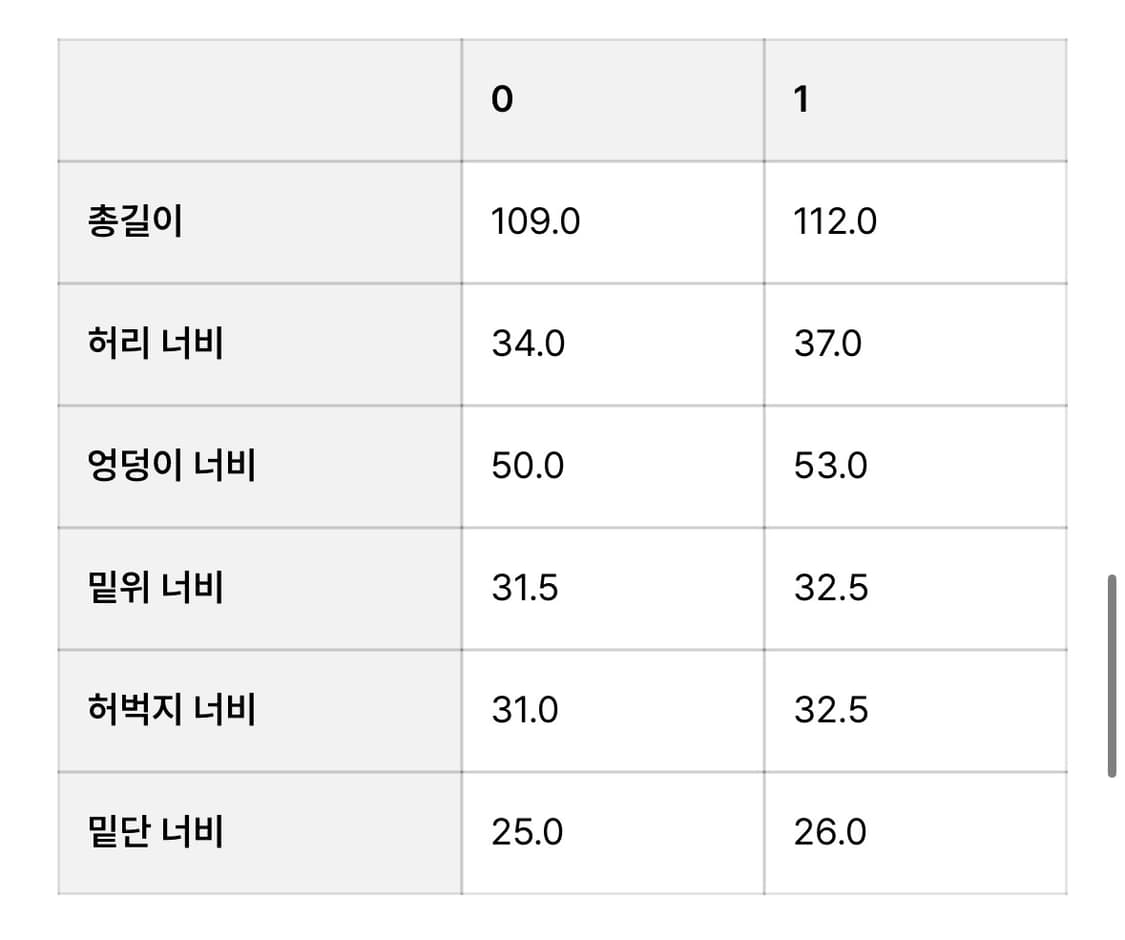Tap the 밑단 너비 row label
The image size is (1125, 940).
(156, 832)
